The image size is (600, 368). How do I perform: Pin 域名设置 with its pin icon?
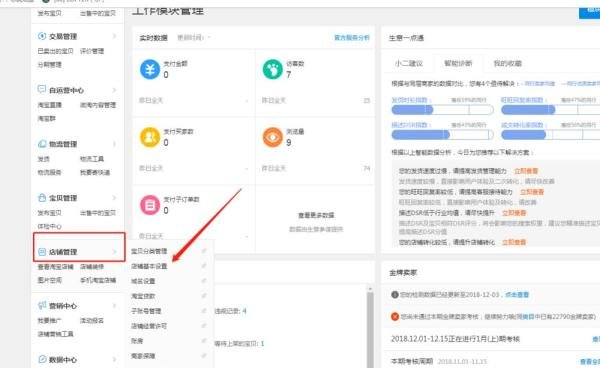pos(204,280)
